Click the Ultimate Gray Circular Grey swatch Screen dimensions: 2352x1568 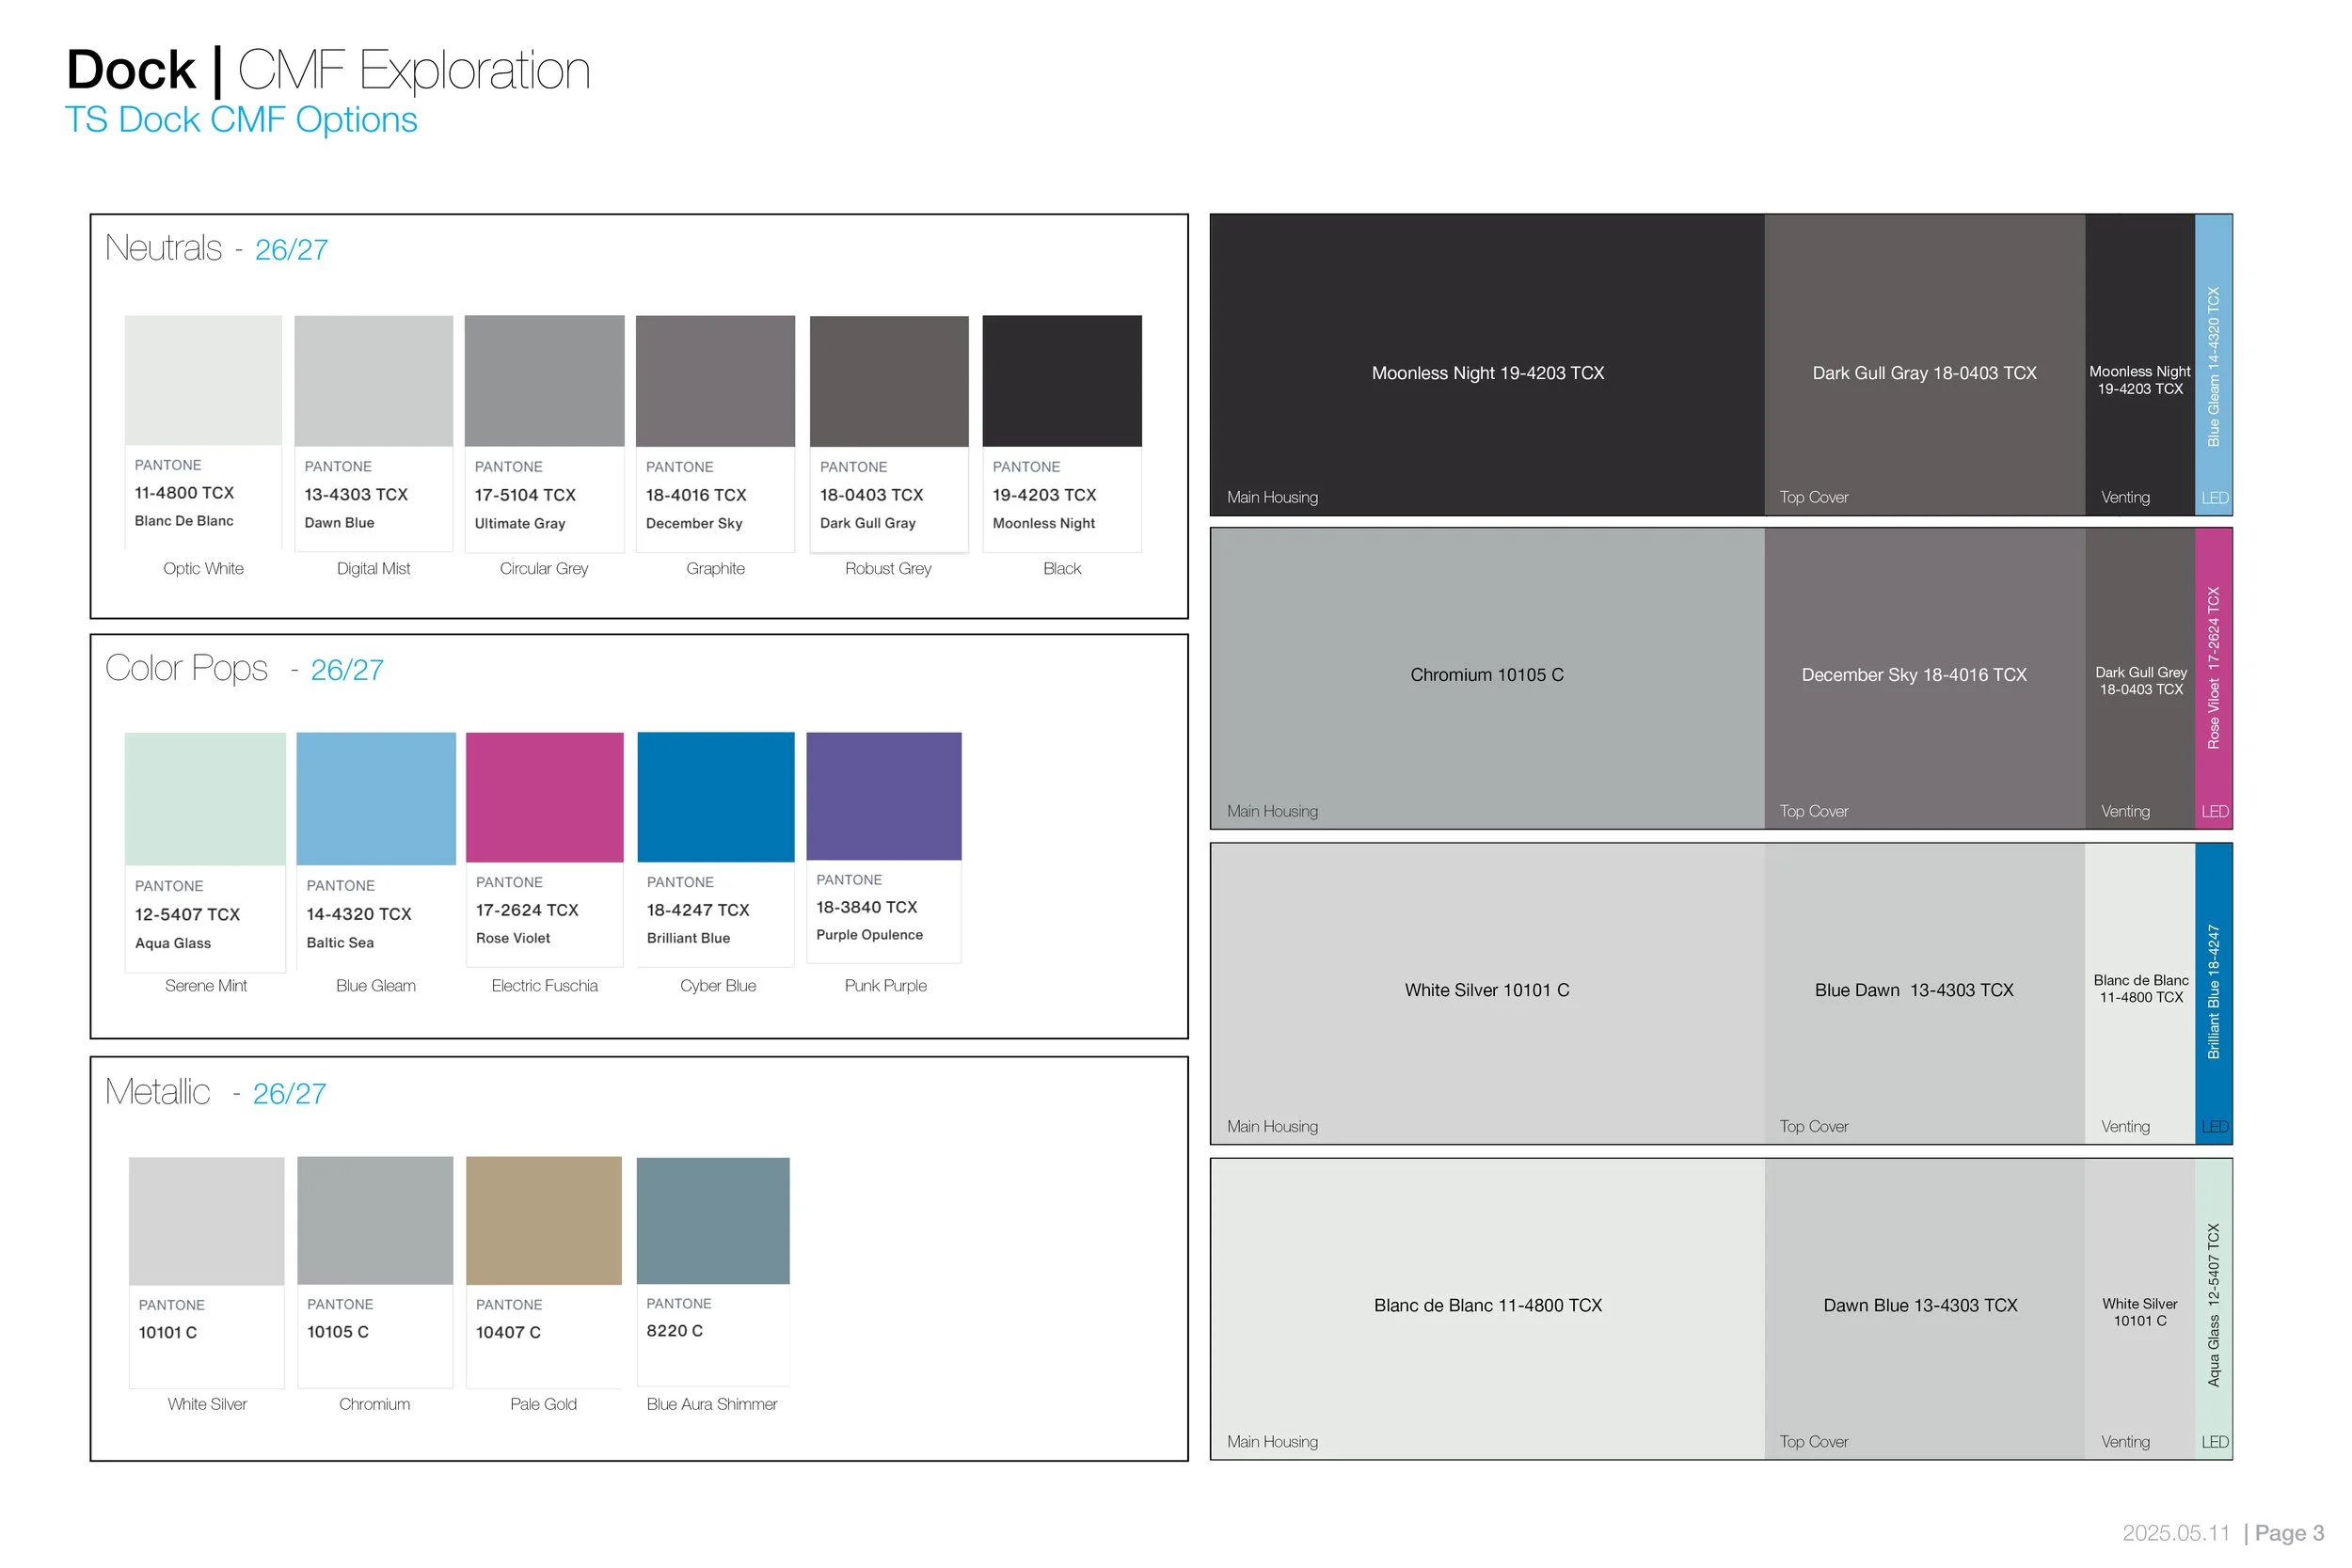(x=544, y=380)
